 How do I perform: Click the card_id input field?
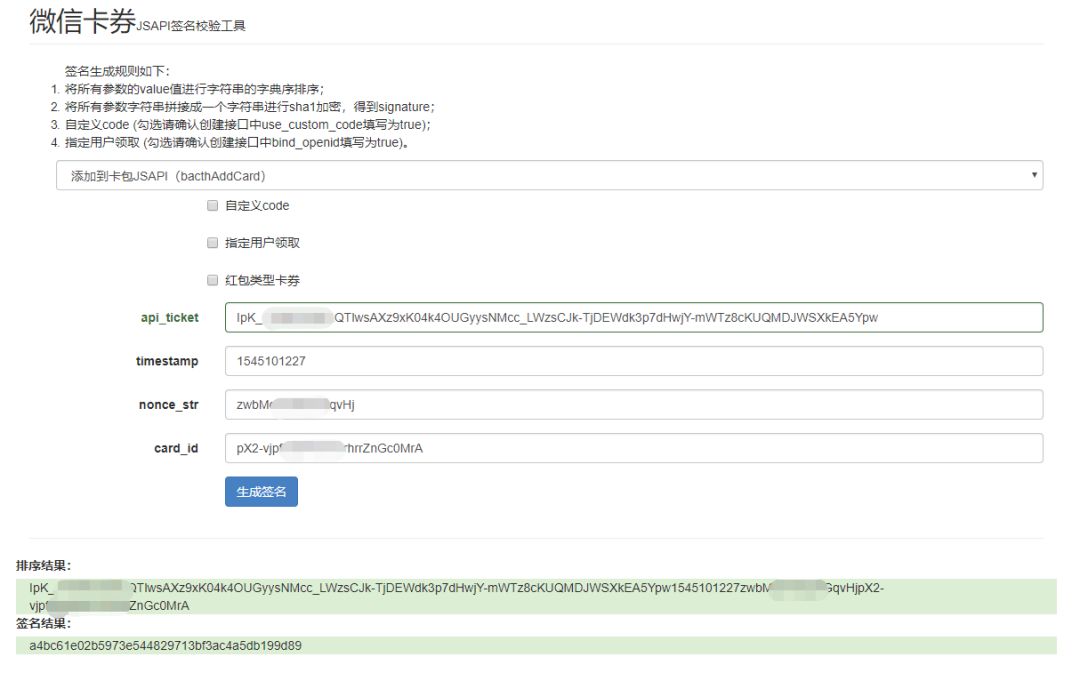click(x=634, y=448)
